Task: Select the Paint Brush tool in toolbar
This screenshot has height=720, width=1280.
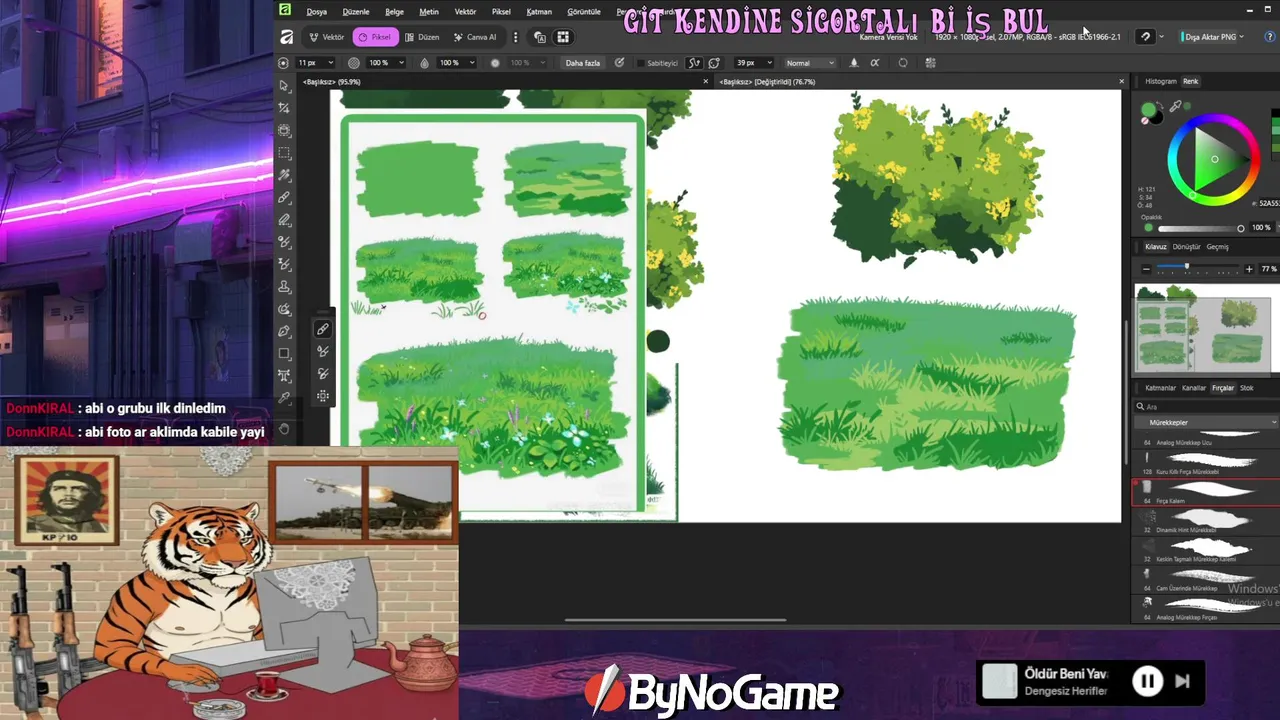Action: (x=285, y=198)
